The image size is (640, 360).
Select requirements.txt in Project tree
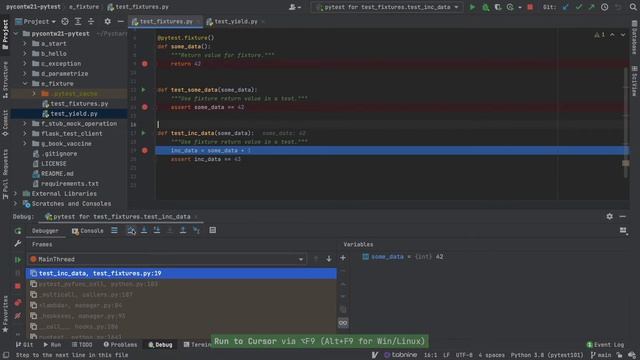click(x=65, y=184)
